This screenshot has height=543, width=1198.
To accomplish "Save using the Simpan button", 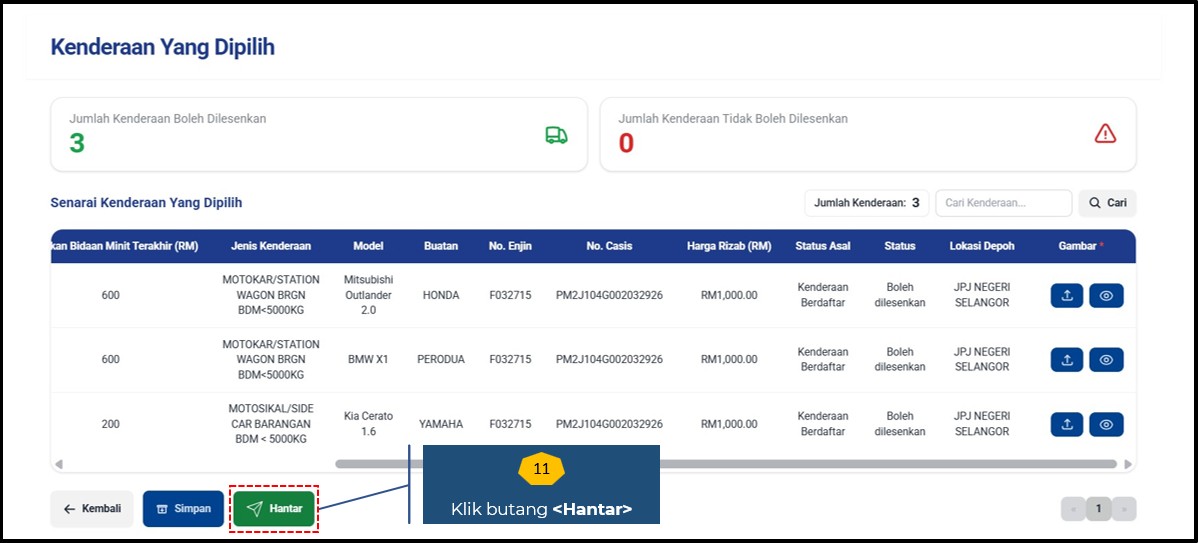I will [x=183, y=508].
